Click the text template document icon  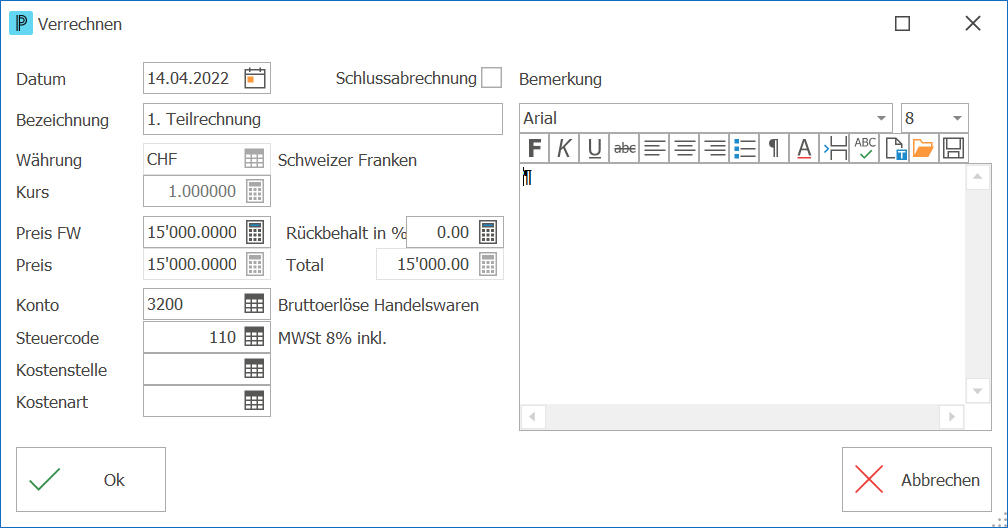tap(894, 149)
